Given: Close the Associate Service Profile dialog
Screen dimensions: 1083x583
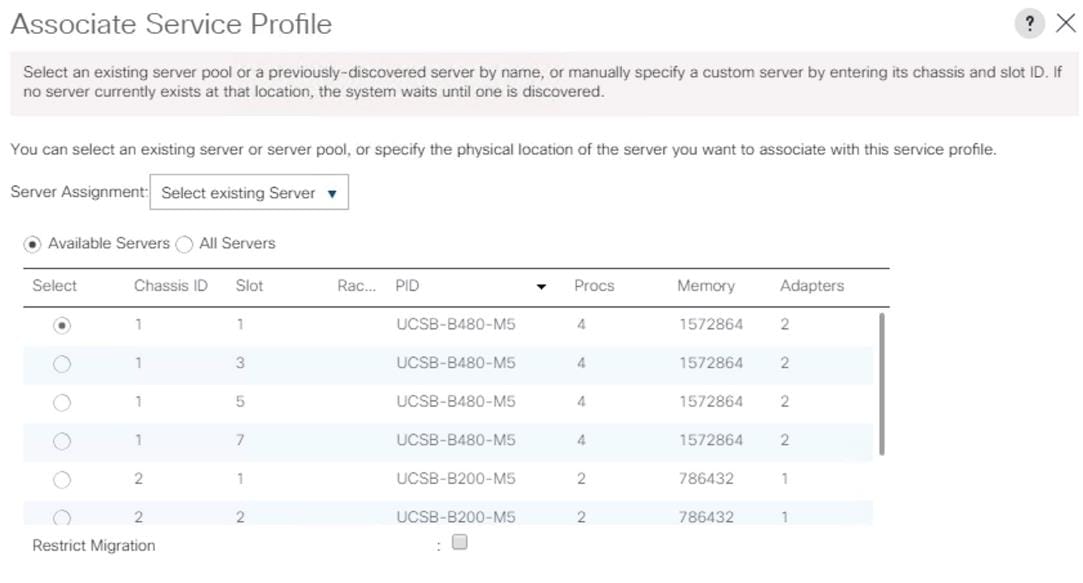Looking at the screenshot, I should 1066,23.
